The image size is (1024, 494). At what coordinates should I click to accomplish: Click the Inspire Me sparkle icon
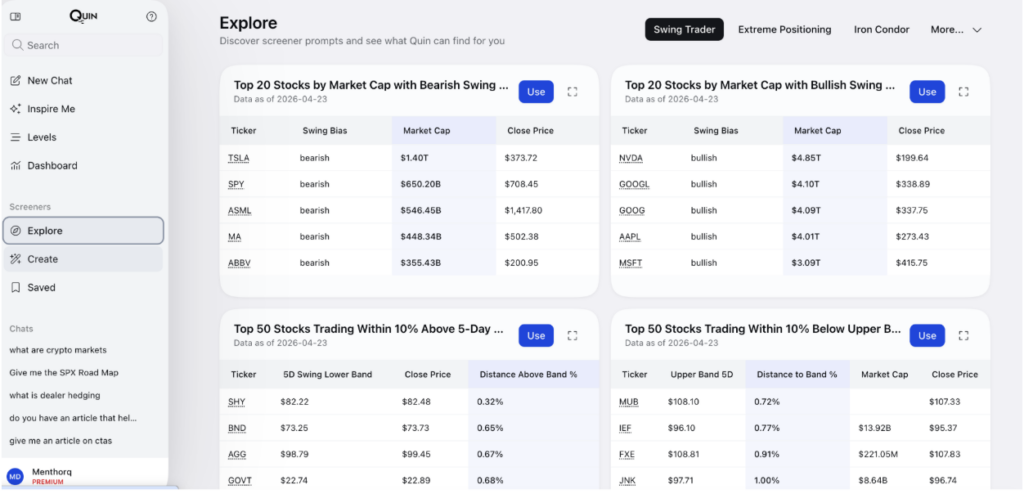[16, 109]
